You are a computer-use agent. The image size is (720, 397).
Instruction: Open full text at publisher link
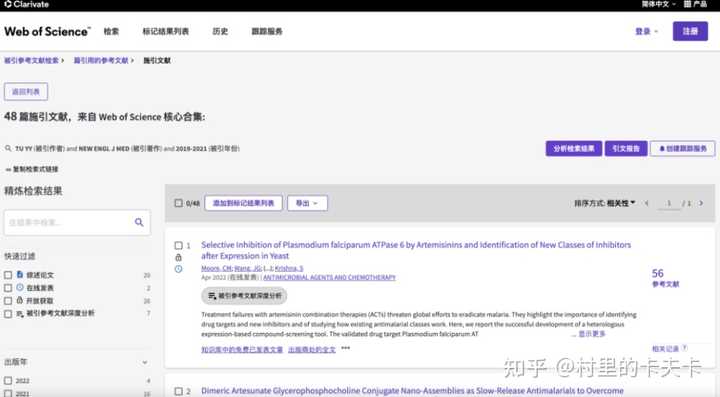[312, 349]
